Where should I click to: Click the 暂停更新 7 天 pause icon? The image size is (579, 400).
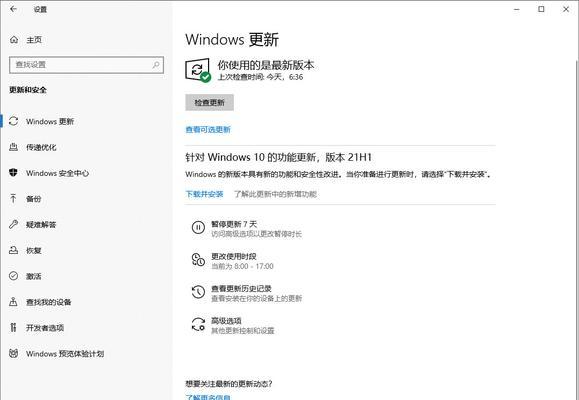[x=198, y=228]
